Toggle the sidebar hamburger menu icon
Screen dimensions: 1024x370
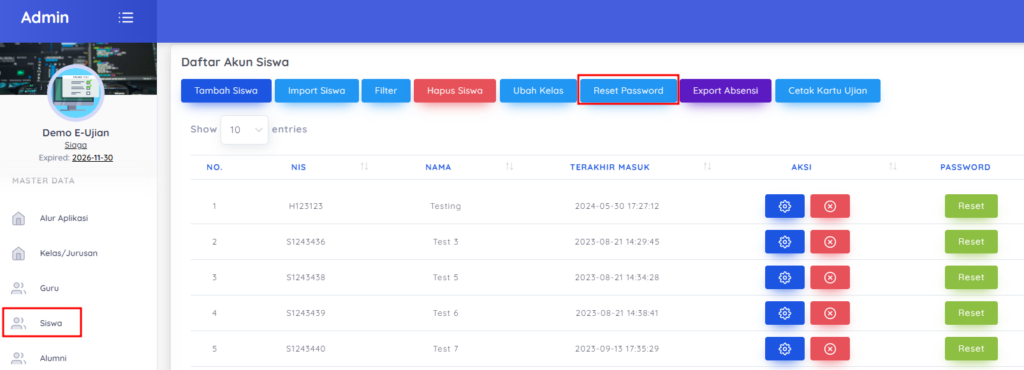[126, 18]
